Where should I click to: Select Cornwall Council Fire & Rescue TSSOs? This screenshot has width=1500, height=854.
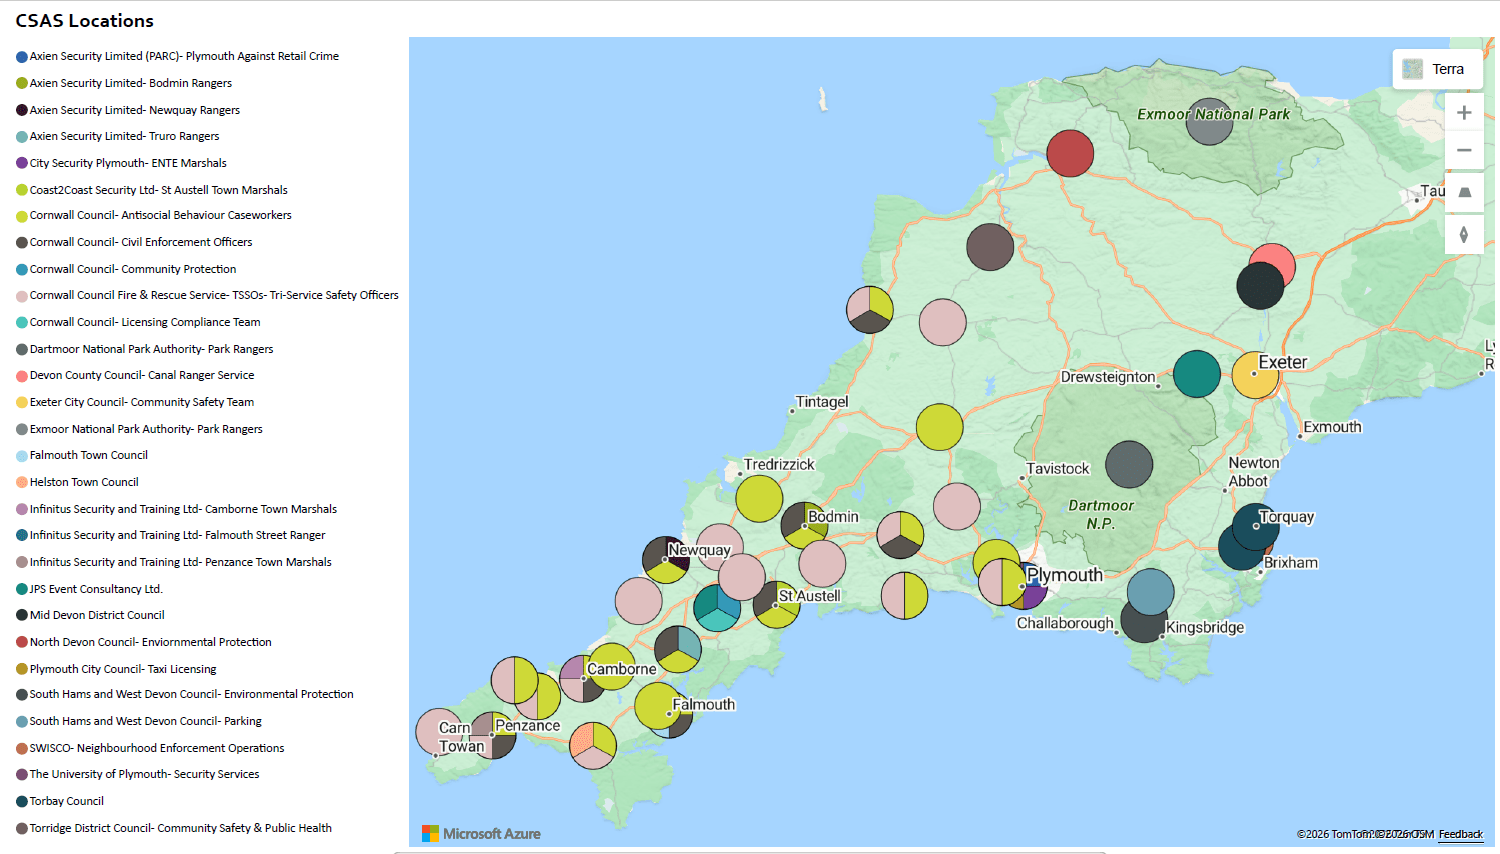[x=214, y=295]
